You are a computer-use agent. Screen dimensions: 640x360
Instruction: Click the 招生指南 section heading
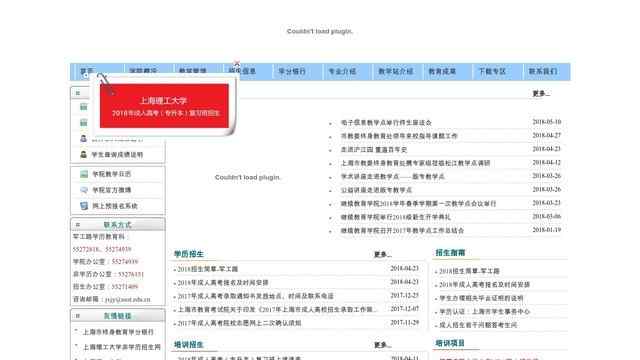coord(450,253)
